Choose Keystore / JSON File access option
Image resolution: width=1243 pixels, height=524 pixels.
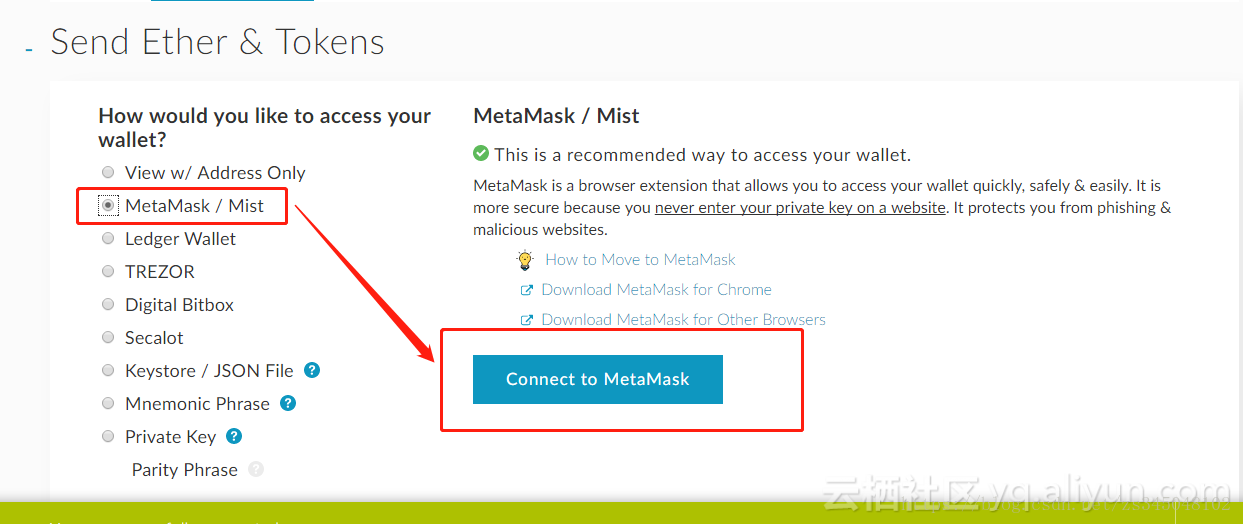(x=108, y=370)
